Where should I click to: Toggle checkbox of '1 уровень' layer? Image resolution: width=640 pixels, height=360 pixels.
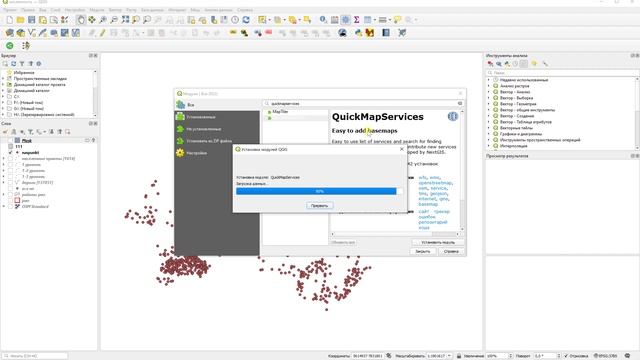click(x=11, y=164)
